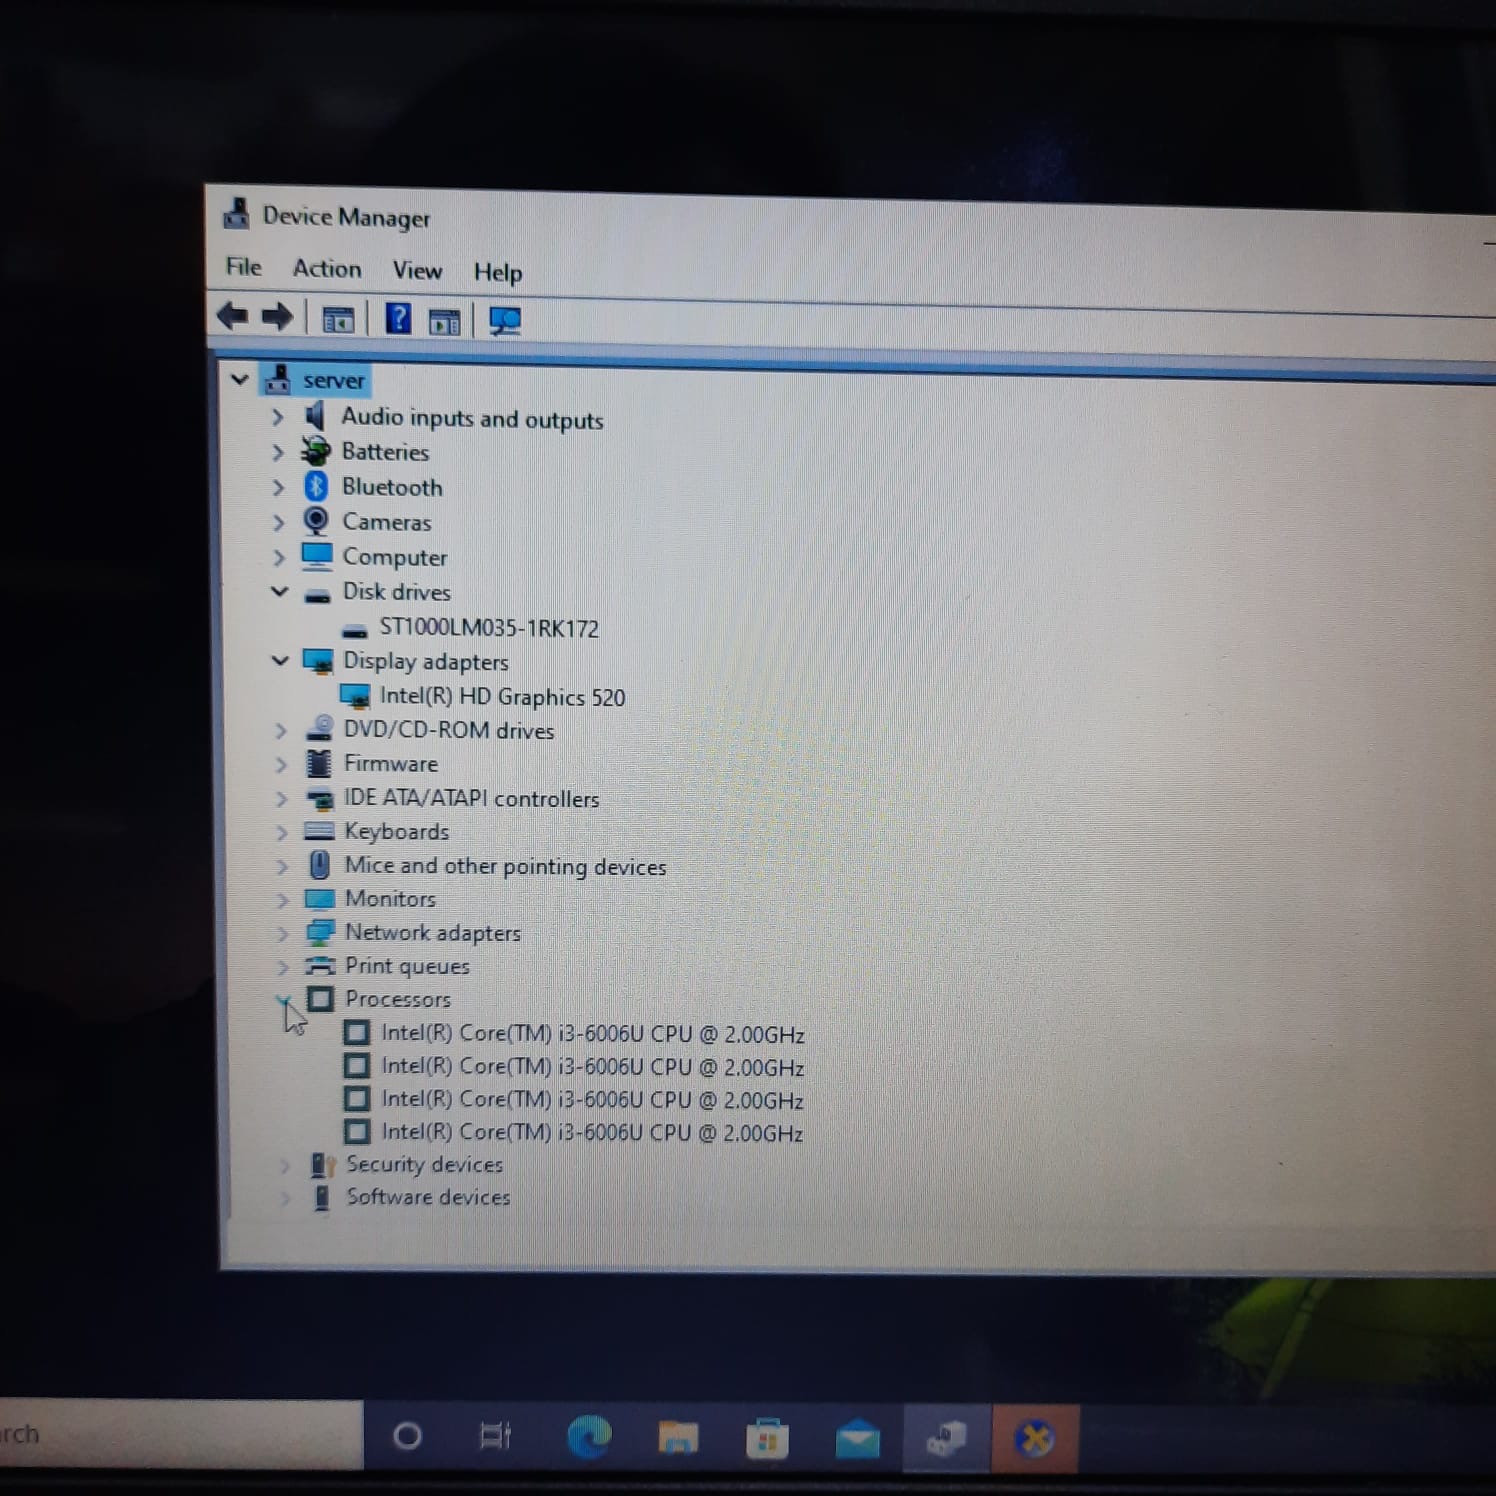Click the Monitors category icon
This screenshot has height=1496, width=1496.
click(319, 898)
